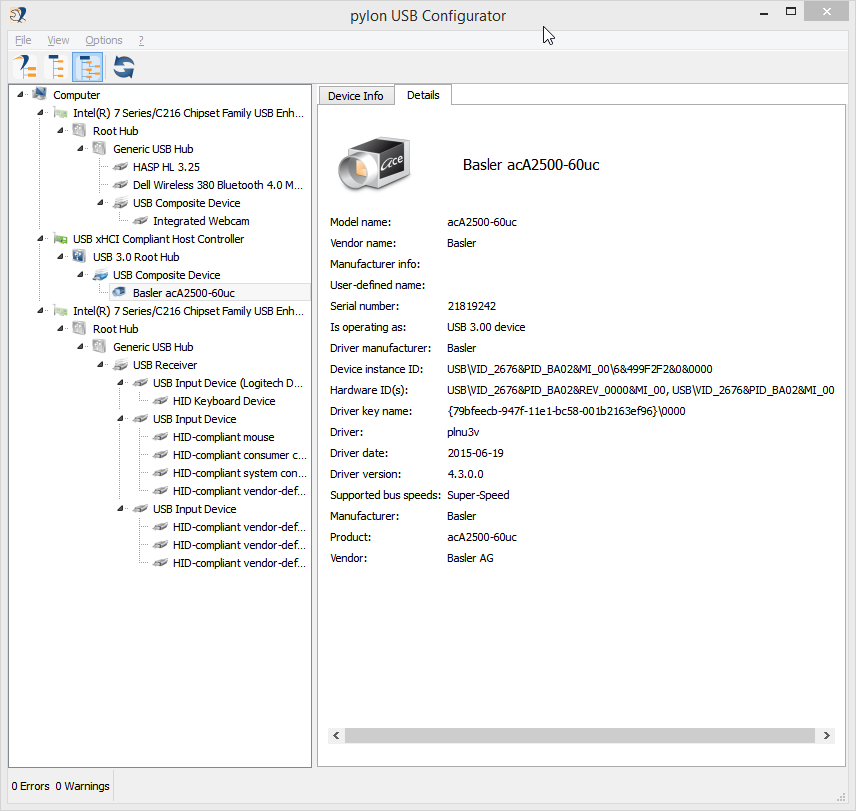This screenshot has height=811, width=856.
Task: Click the Basler camera icon in tree
Action: pos(119,293)
